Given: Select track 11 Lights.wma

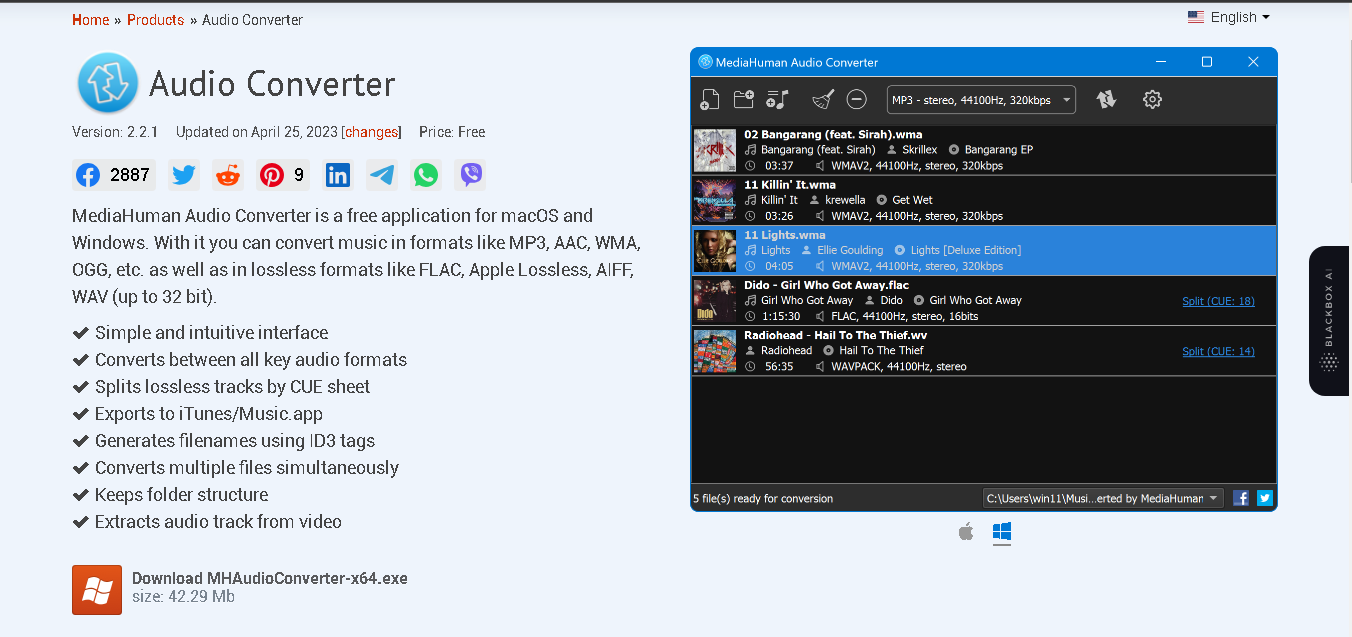Looking at the screenshot, I should tap(984, 250).
